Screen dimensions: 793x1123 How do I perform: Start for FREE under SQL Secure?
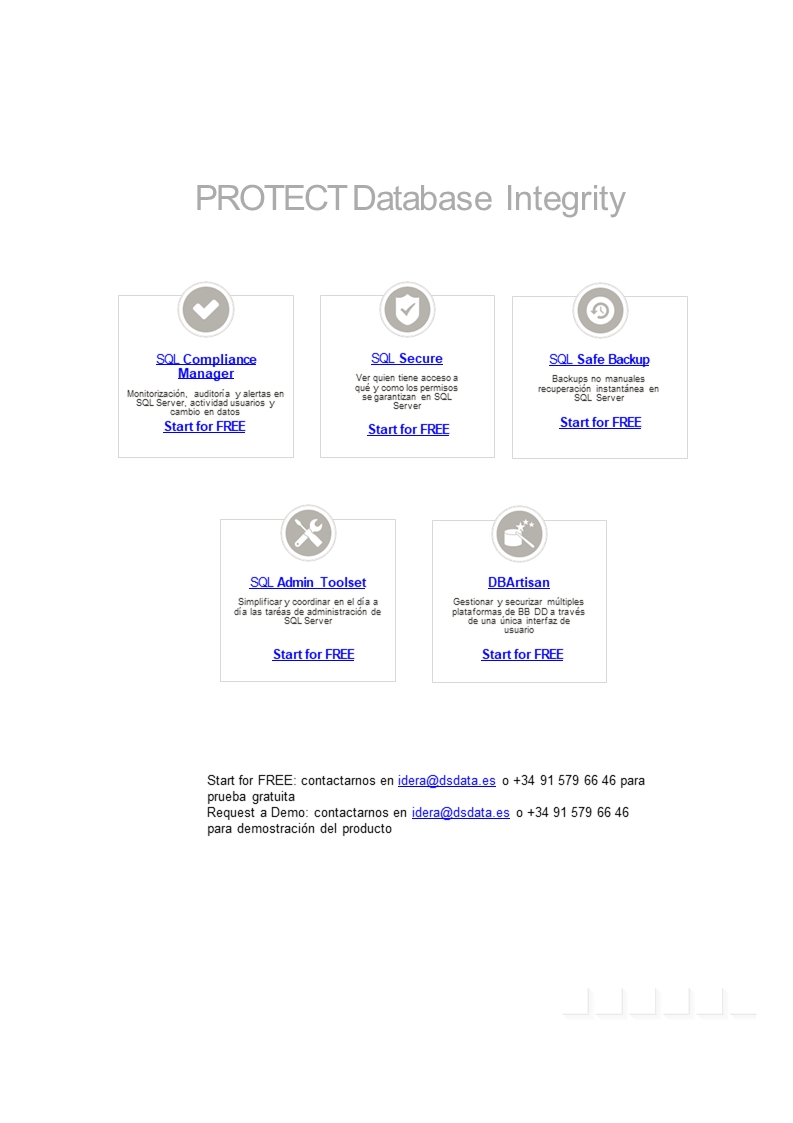[x=408, y=429]
